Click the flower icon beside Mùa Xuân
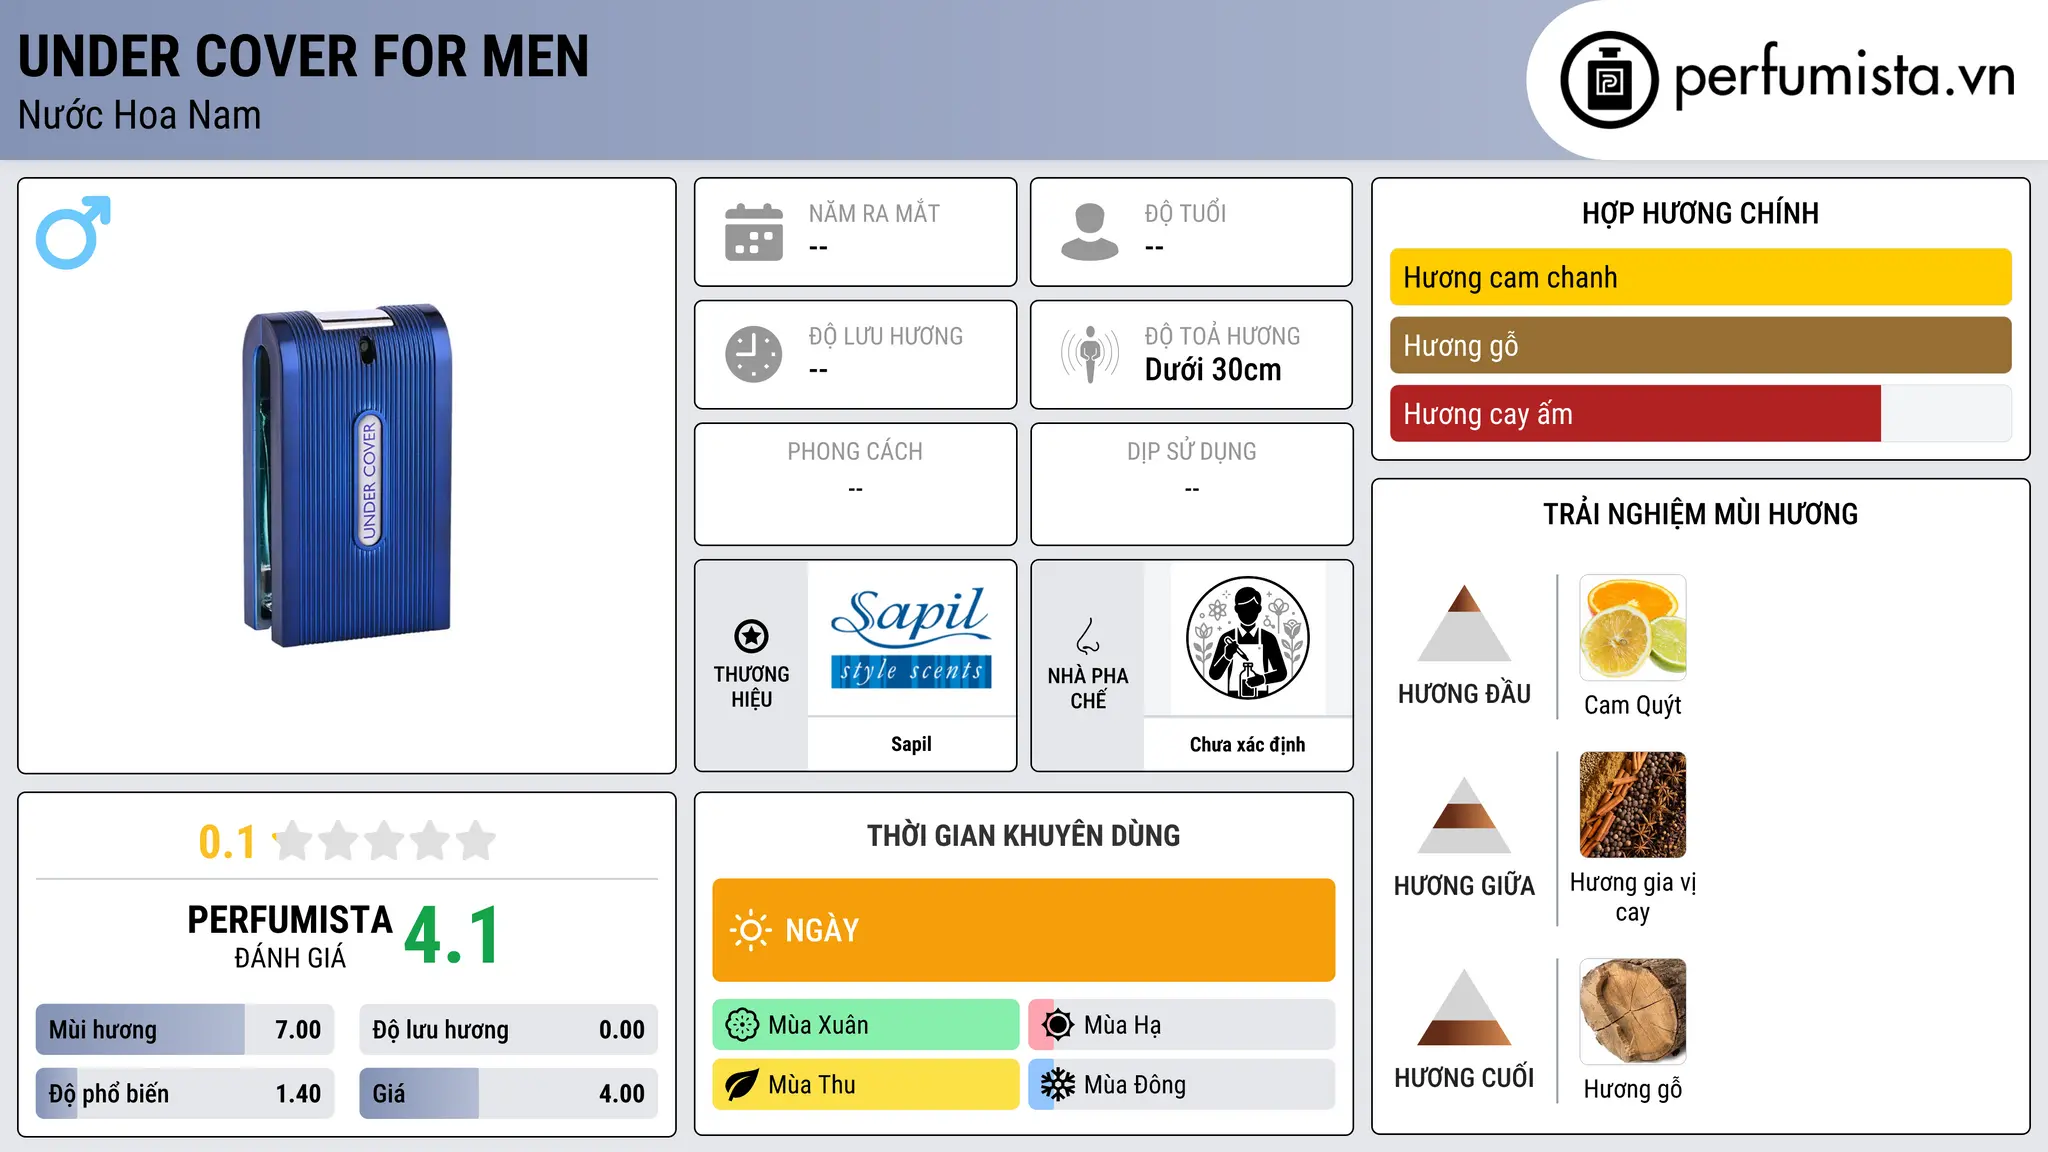The image size is (2048, 1152). [x=742, y=1025]
